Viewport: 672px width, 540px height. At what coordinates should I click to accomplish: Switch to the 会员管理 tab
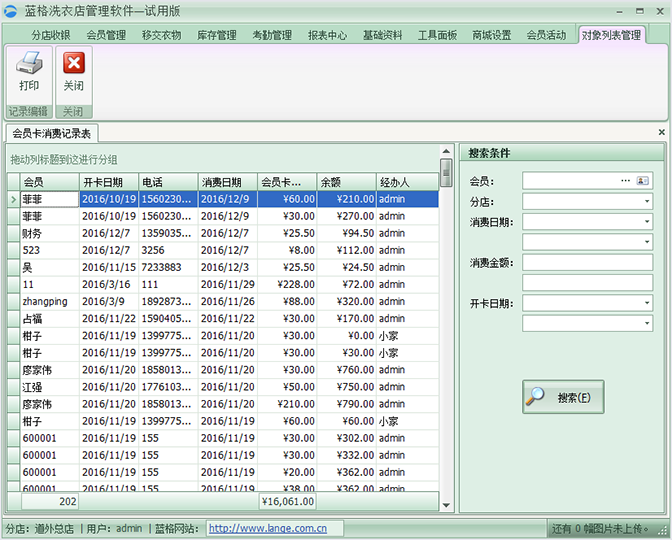[x=106, y=35]
